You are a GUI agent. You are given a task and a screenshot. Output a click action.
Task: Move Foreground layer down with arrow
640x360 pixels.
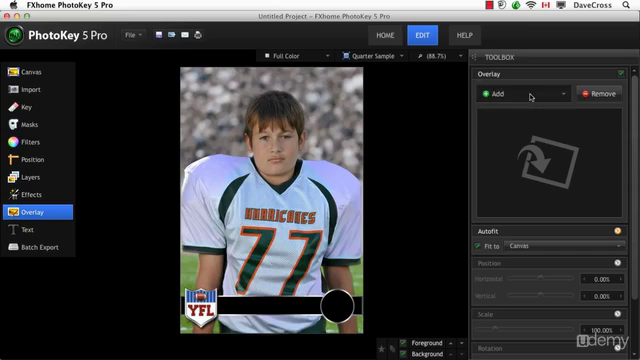click(x=462, y=343)
